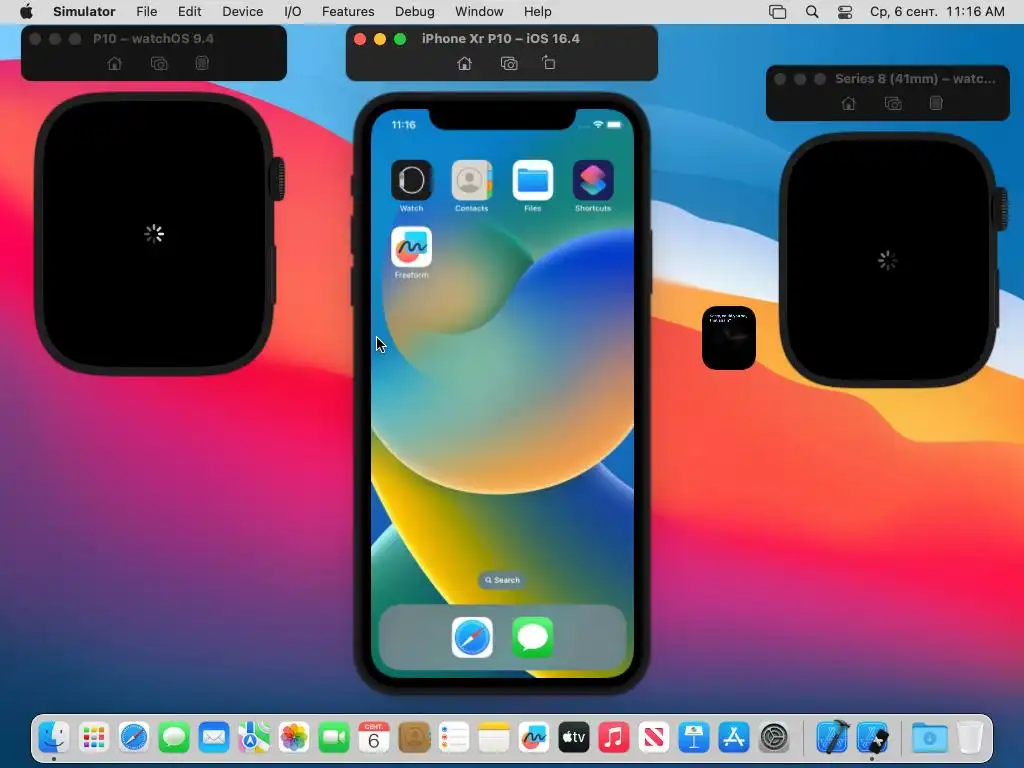
Task: Tap Messages in the iPhone dock
Action: (x=533, y=637)
